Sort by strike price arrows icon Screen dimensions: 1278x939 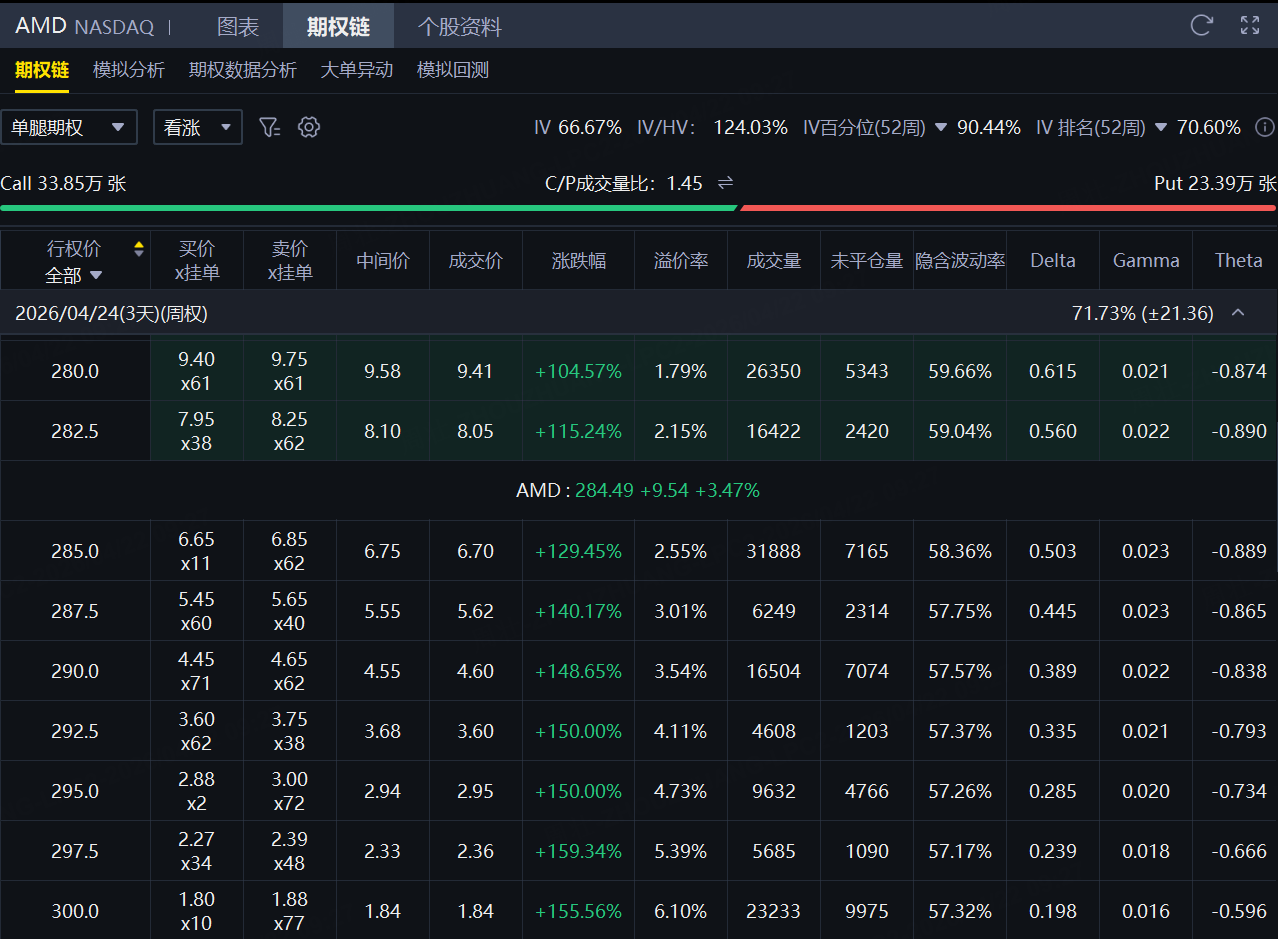(x=139, y=249)
